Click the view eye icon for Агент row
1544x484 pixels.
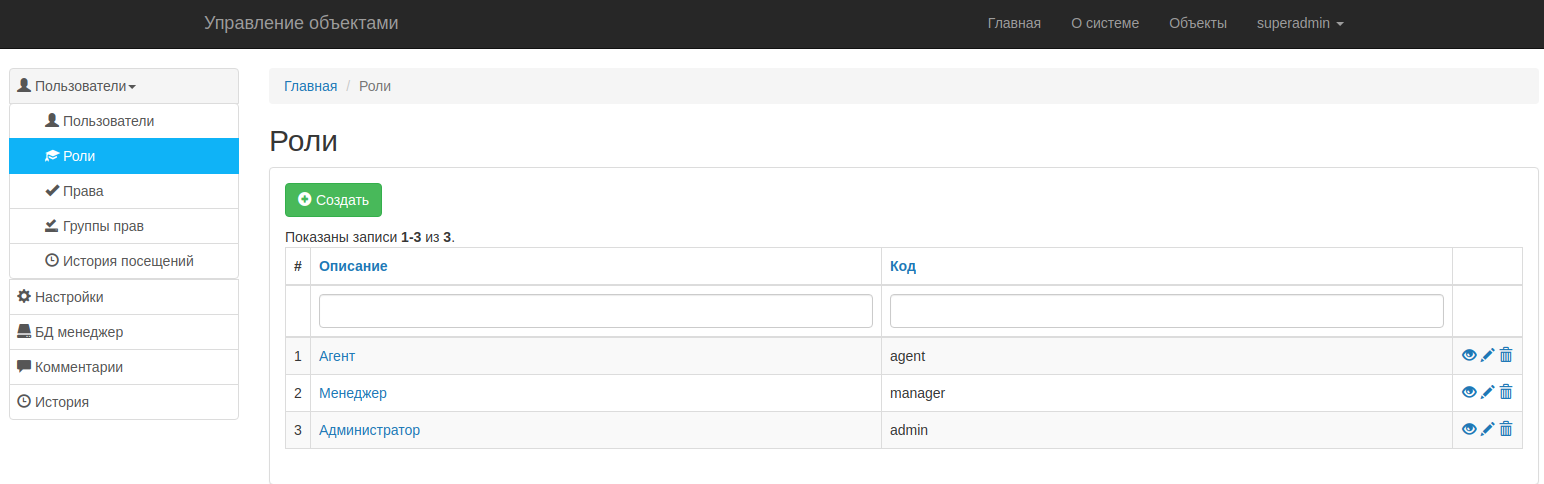tap(1469, 355)
